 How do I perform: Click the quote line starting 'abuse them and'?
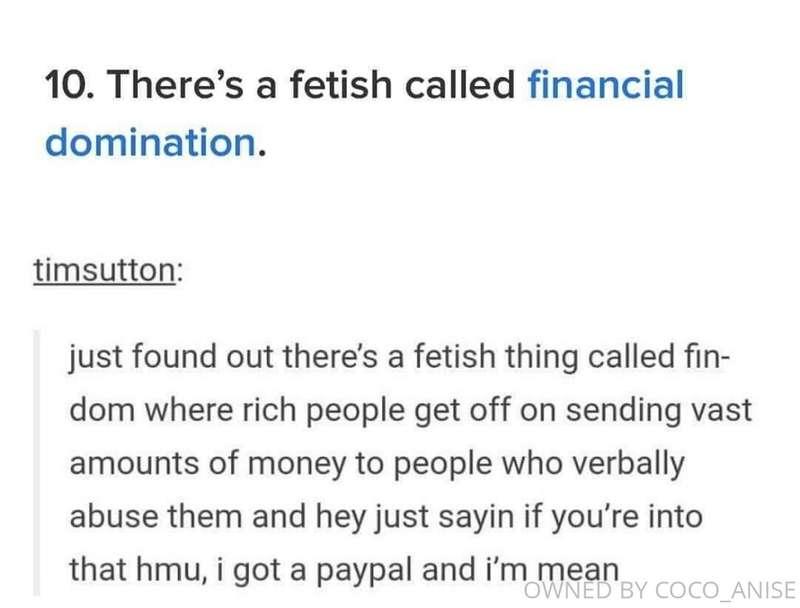(386, 517)
